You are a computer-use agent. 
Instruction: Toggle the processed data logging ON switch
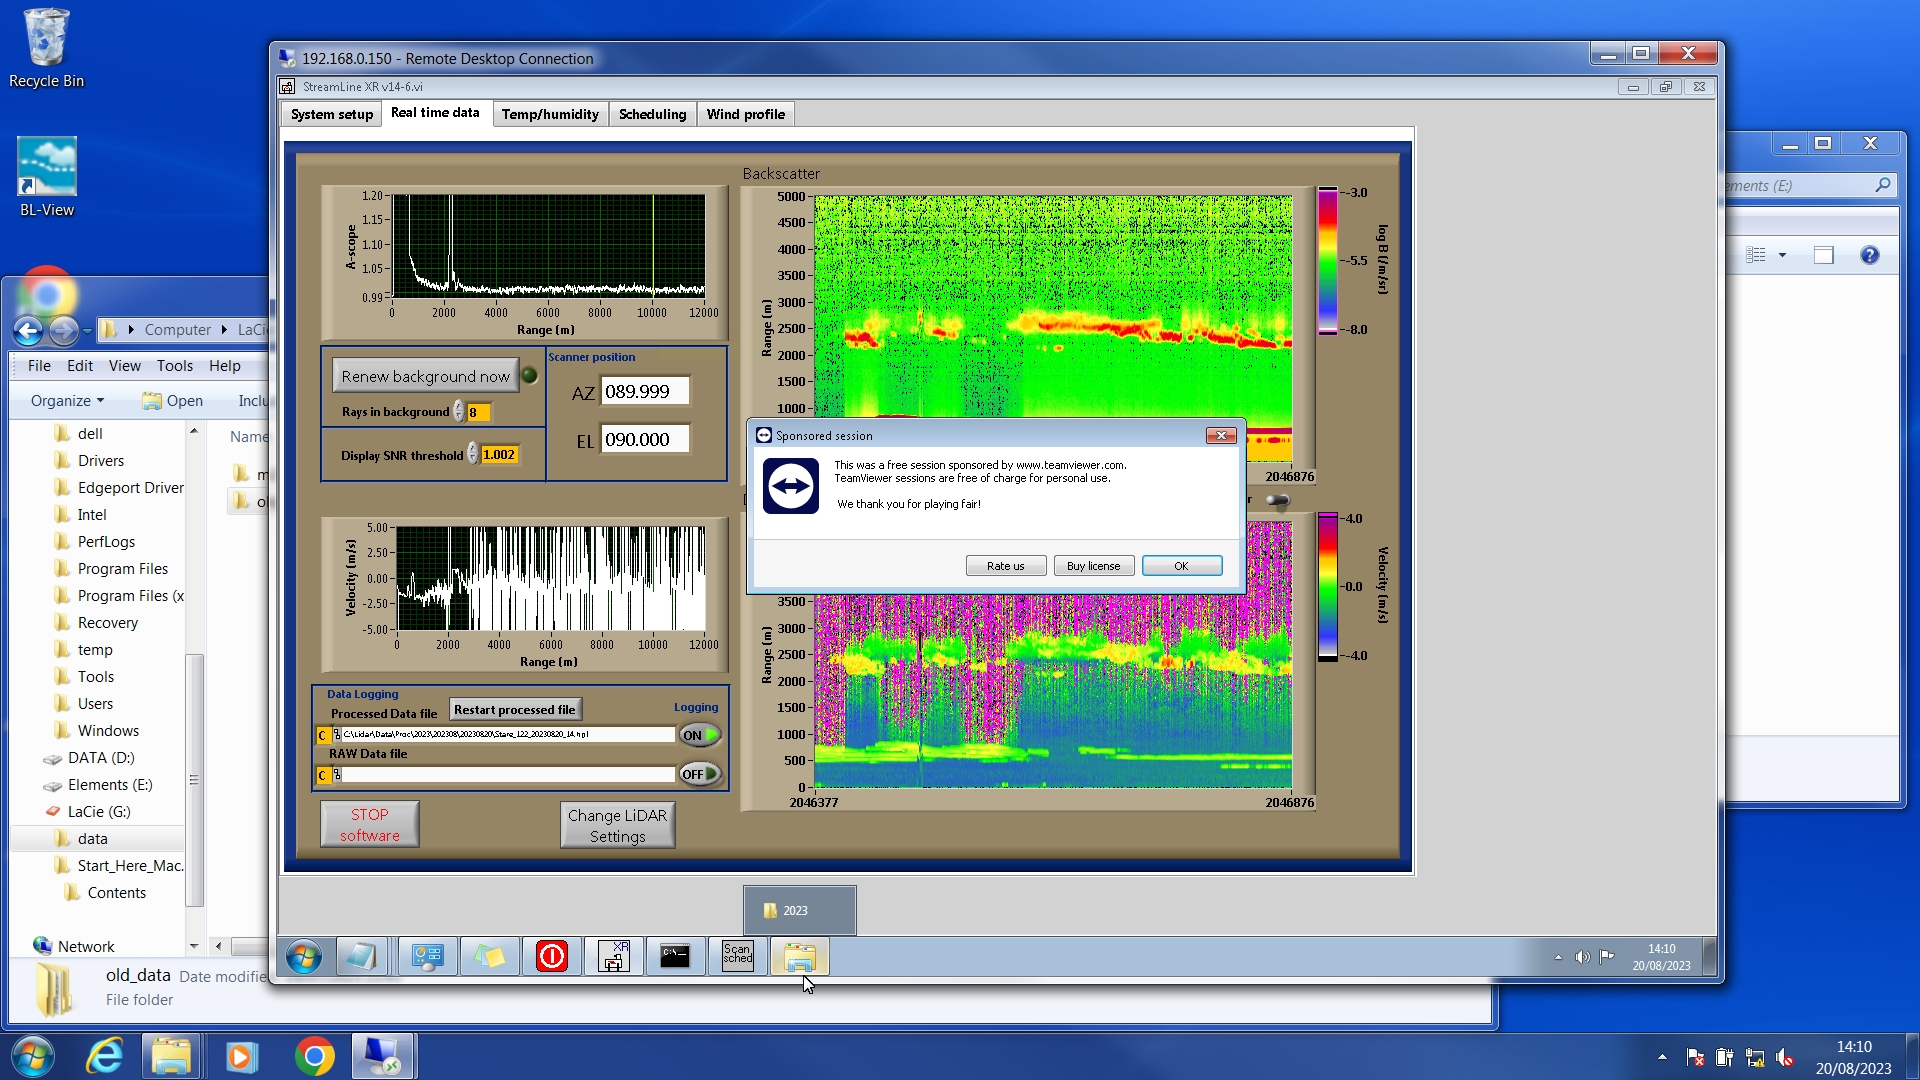coord(700,735)
